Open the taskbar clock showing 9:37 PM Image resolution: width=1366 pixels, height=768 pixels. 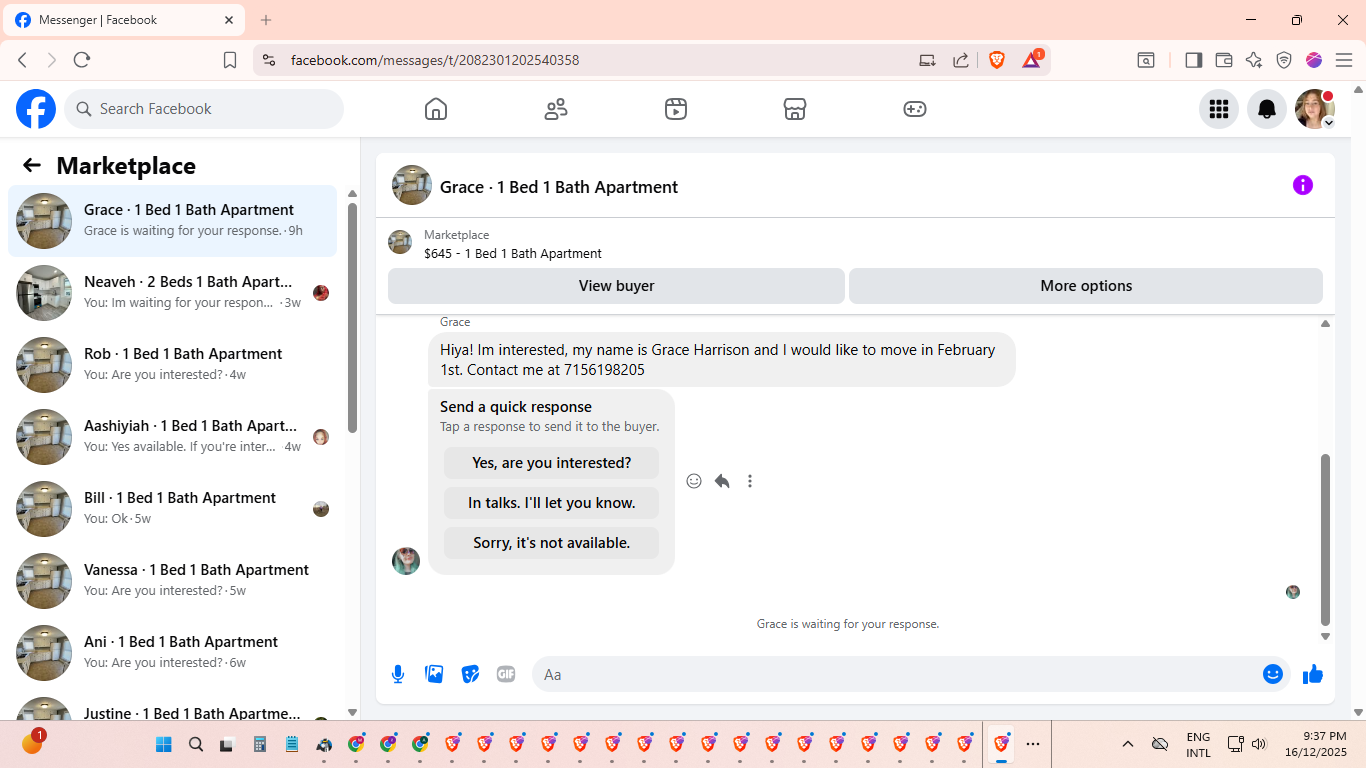pos(1316,744)
